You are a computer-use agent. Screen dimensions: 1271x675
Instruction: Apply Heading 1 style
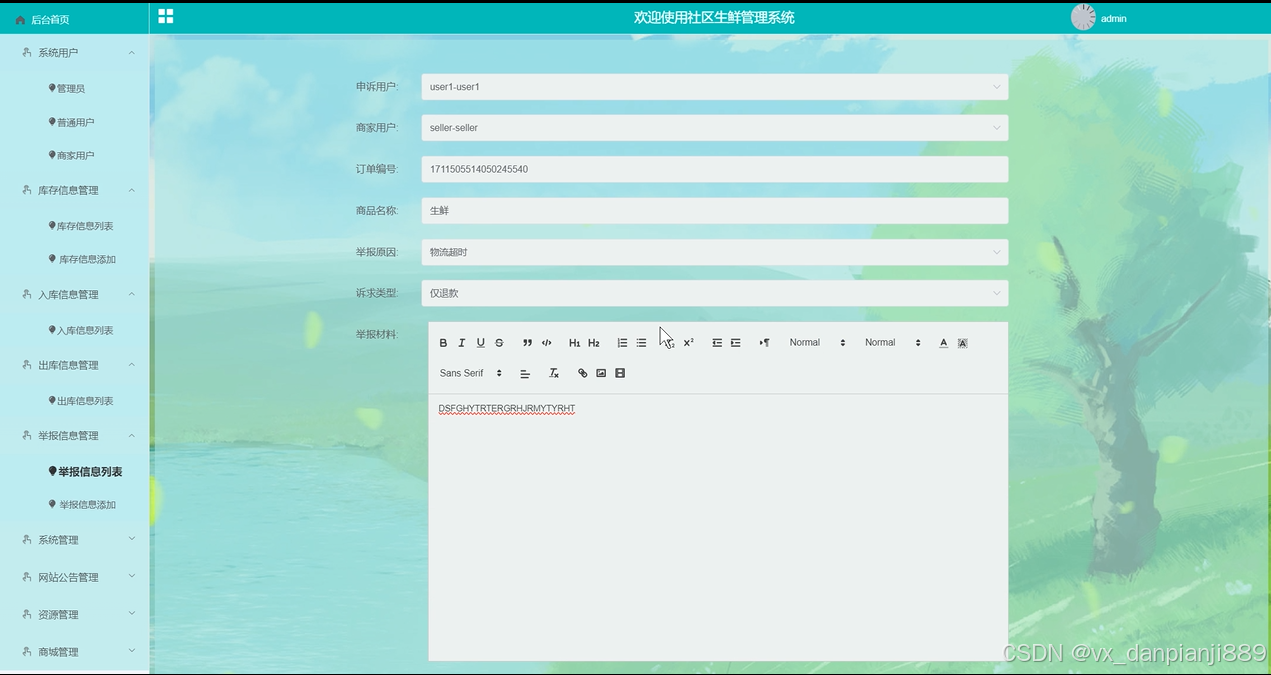[x=575, y=343]
